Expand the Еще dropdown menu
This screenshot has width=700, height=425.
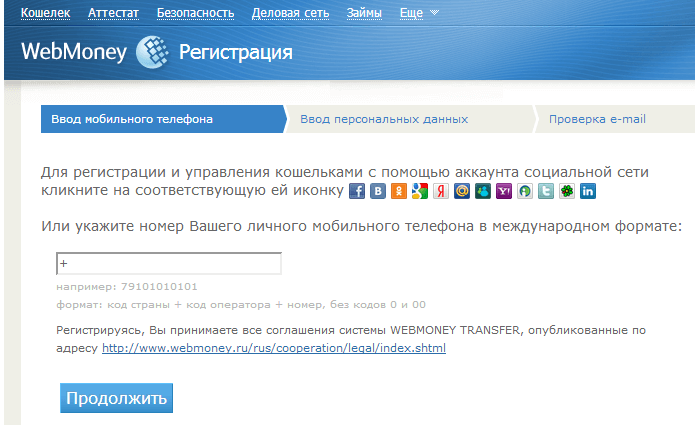[419, 13]
